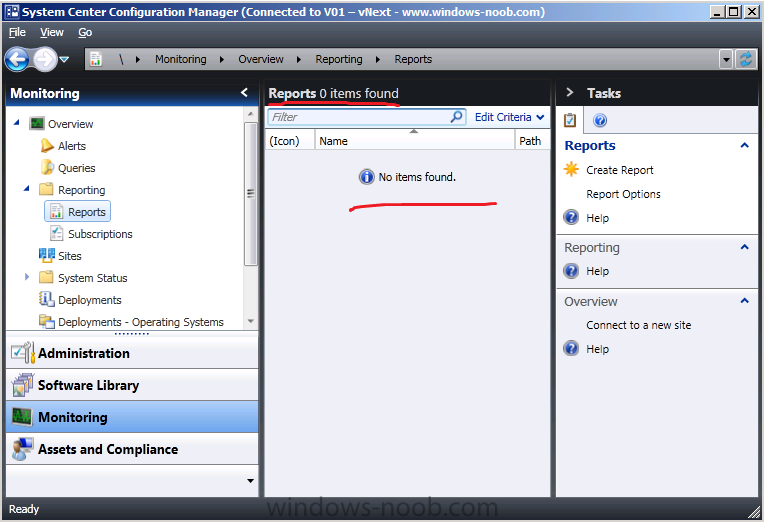Click the Help icon under Reports group
The image size is (764, 522).
(571, 217)
